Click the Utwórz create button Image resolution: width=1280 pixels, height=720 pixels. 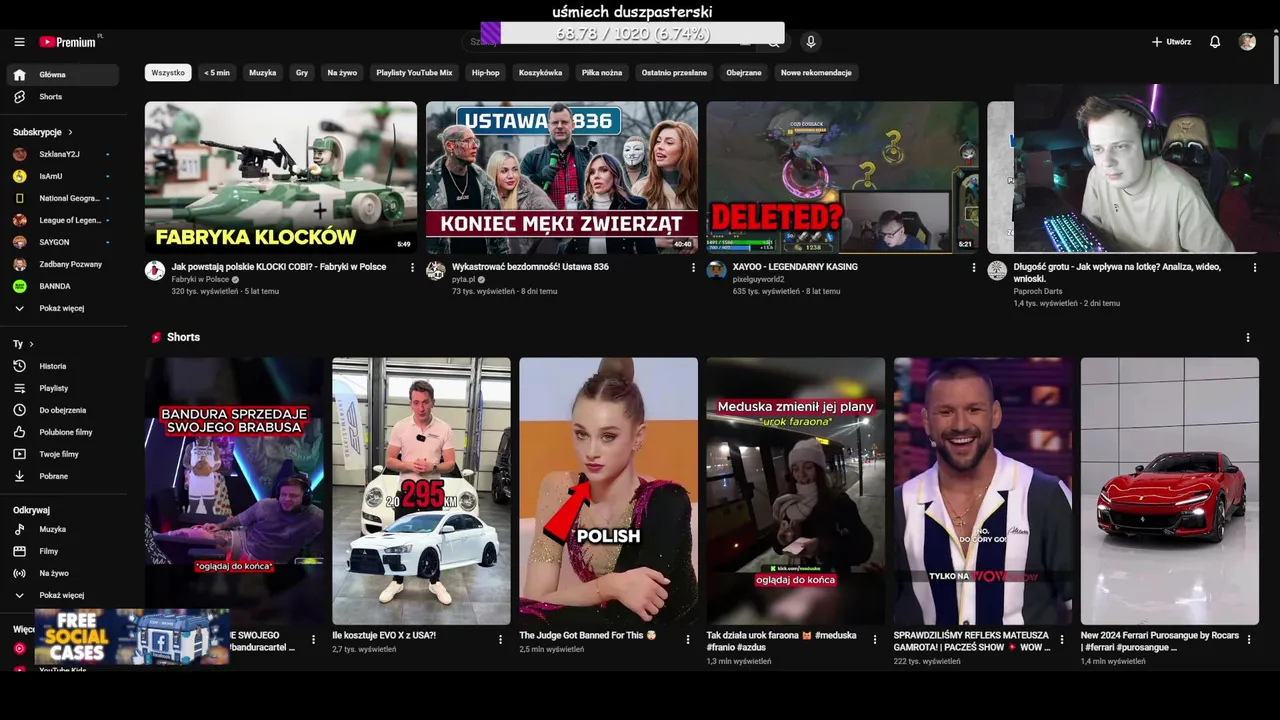coord(1171,42)
